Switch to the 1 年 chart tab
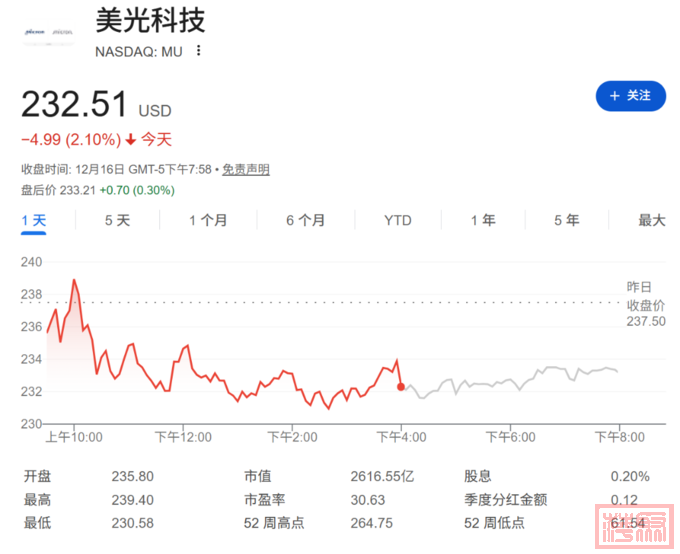Image resolution: width=680 pixels, height=554 pixels. click(x=483, y=220)
